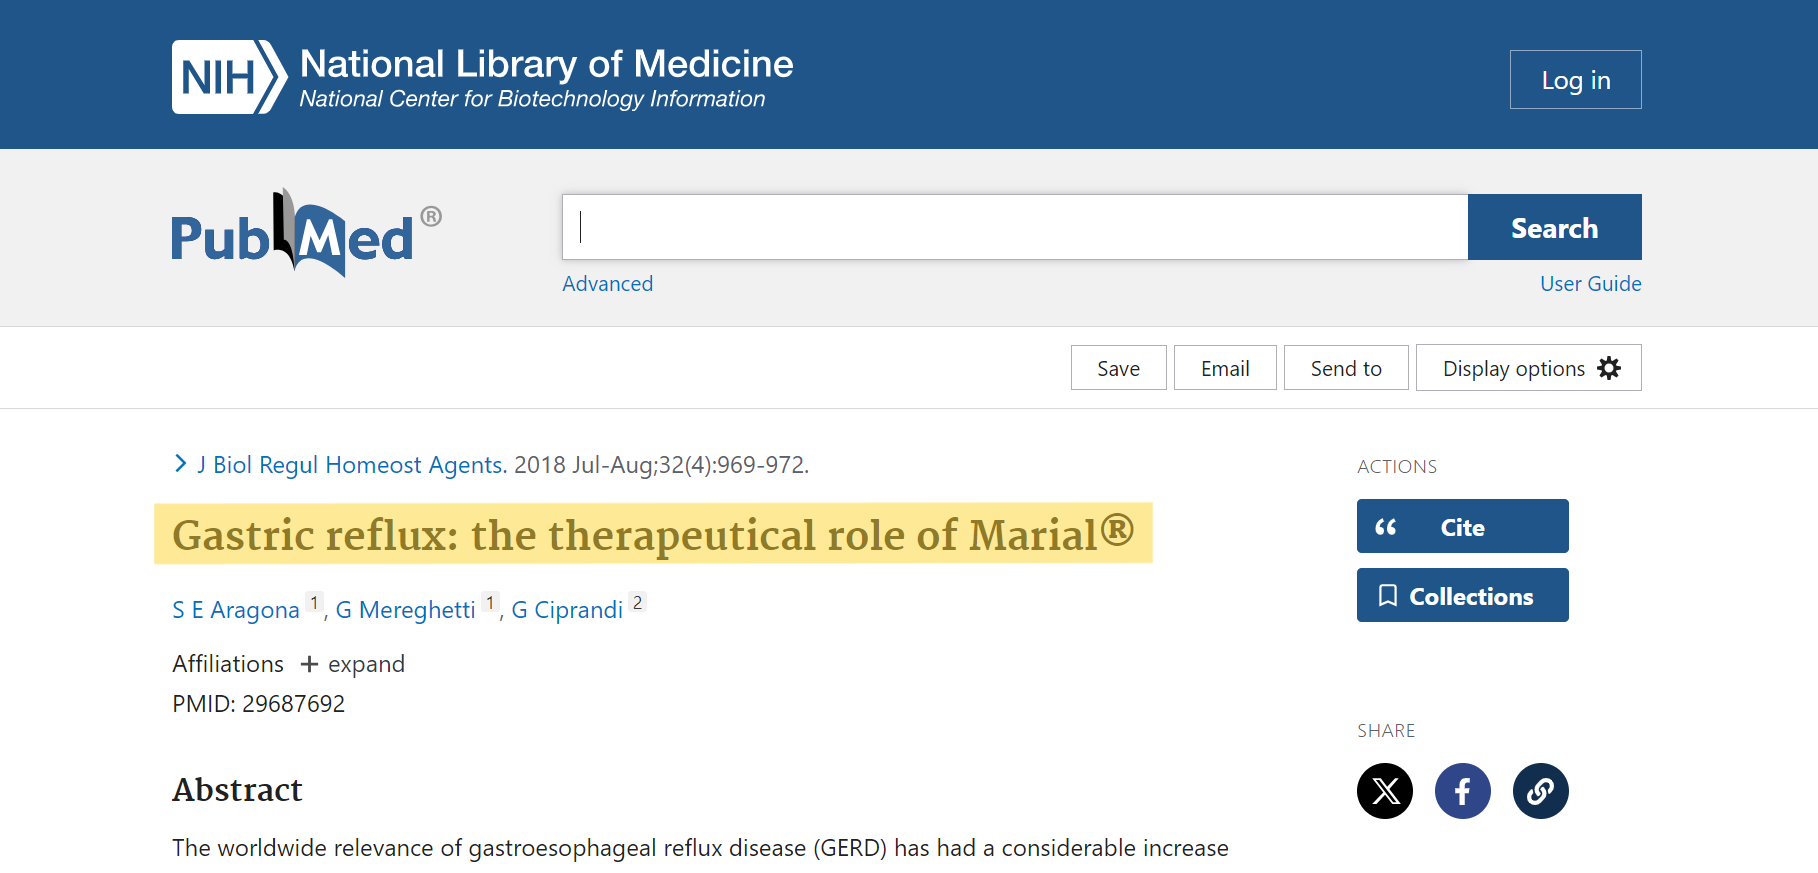Expand the author Affiliations

tap(354, 664)
